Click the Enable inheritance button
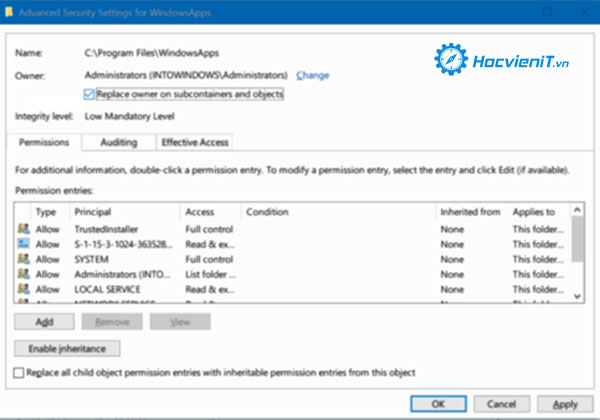This screenshot has width=600, height=420. click(x=67, y=348)
